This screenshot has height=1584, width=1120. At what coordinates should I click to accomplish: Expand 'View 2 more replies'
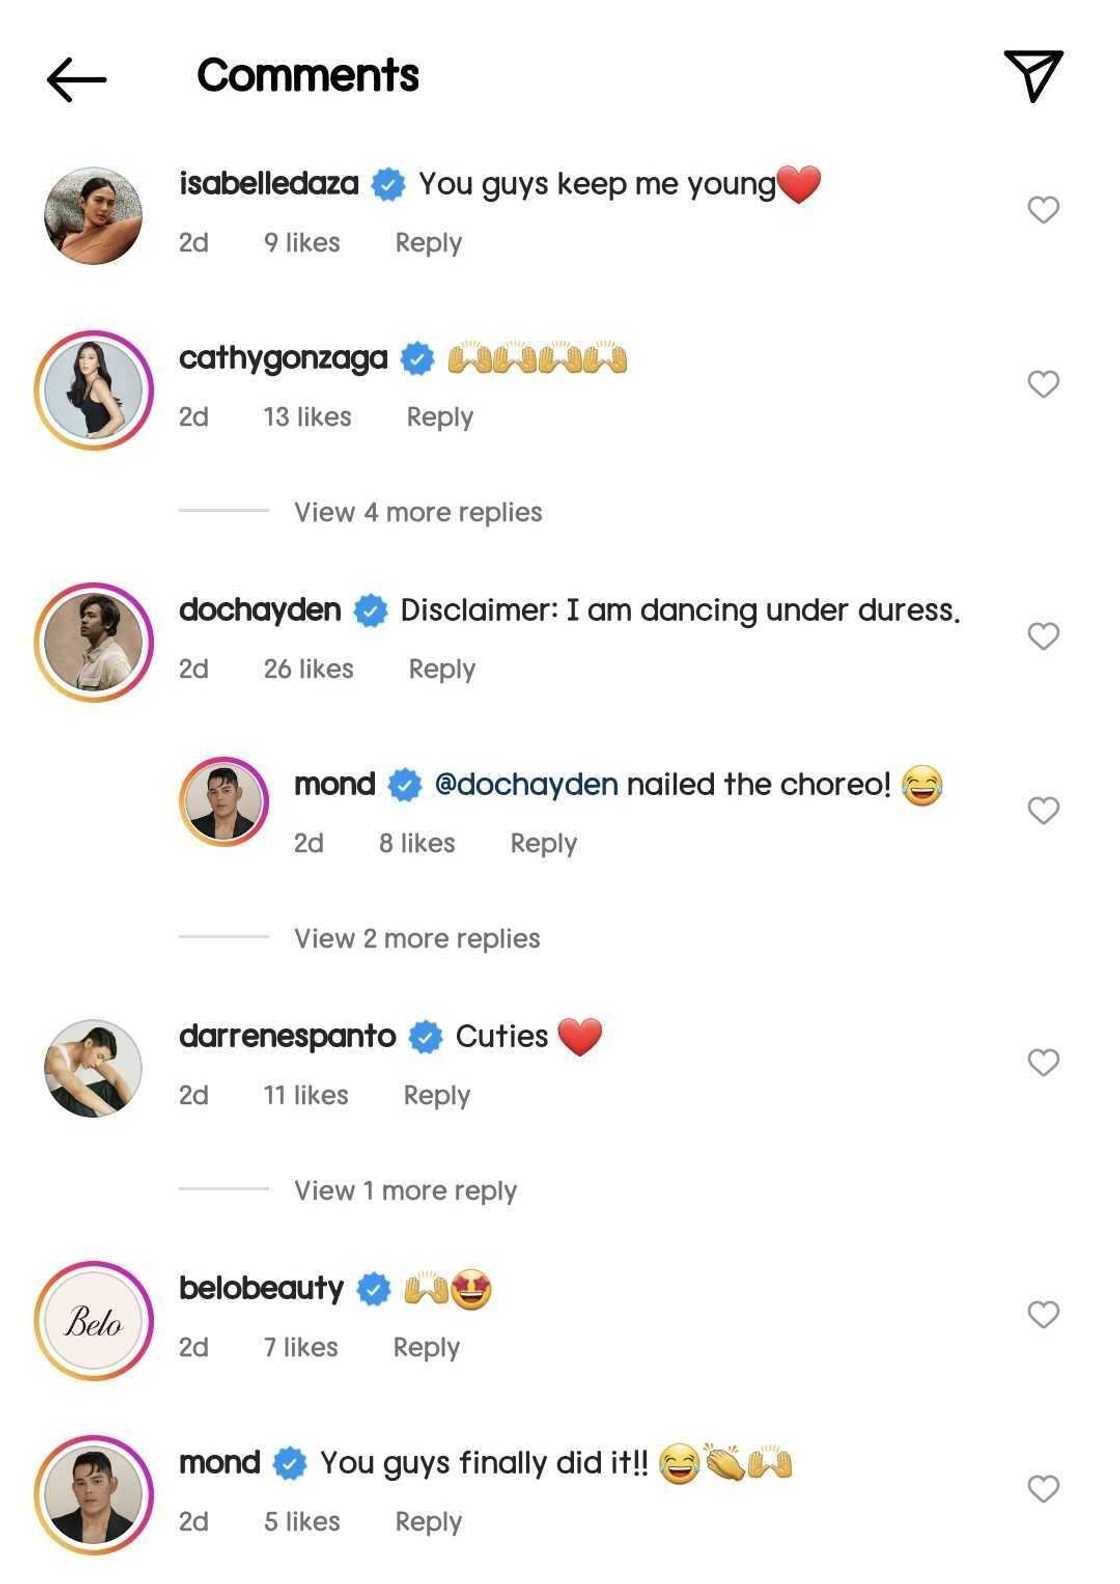click(x=416, y=938)
